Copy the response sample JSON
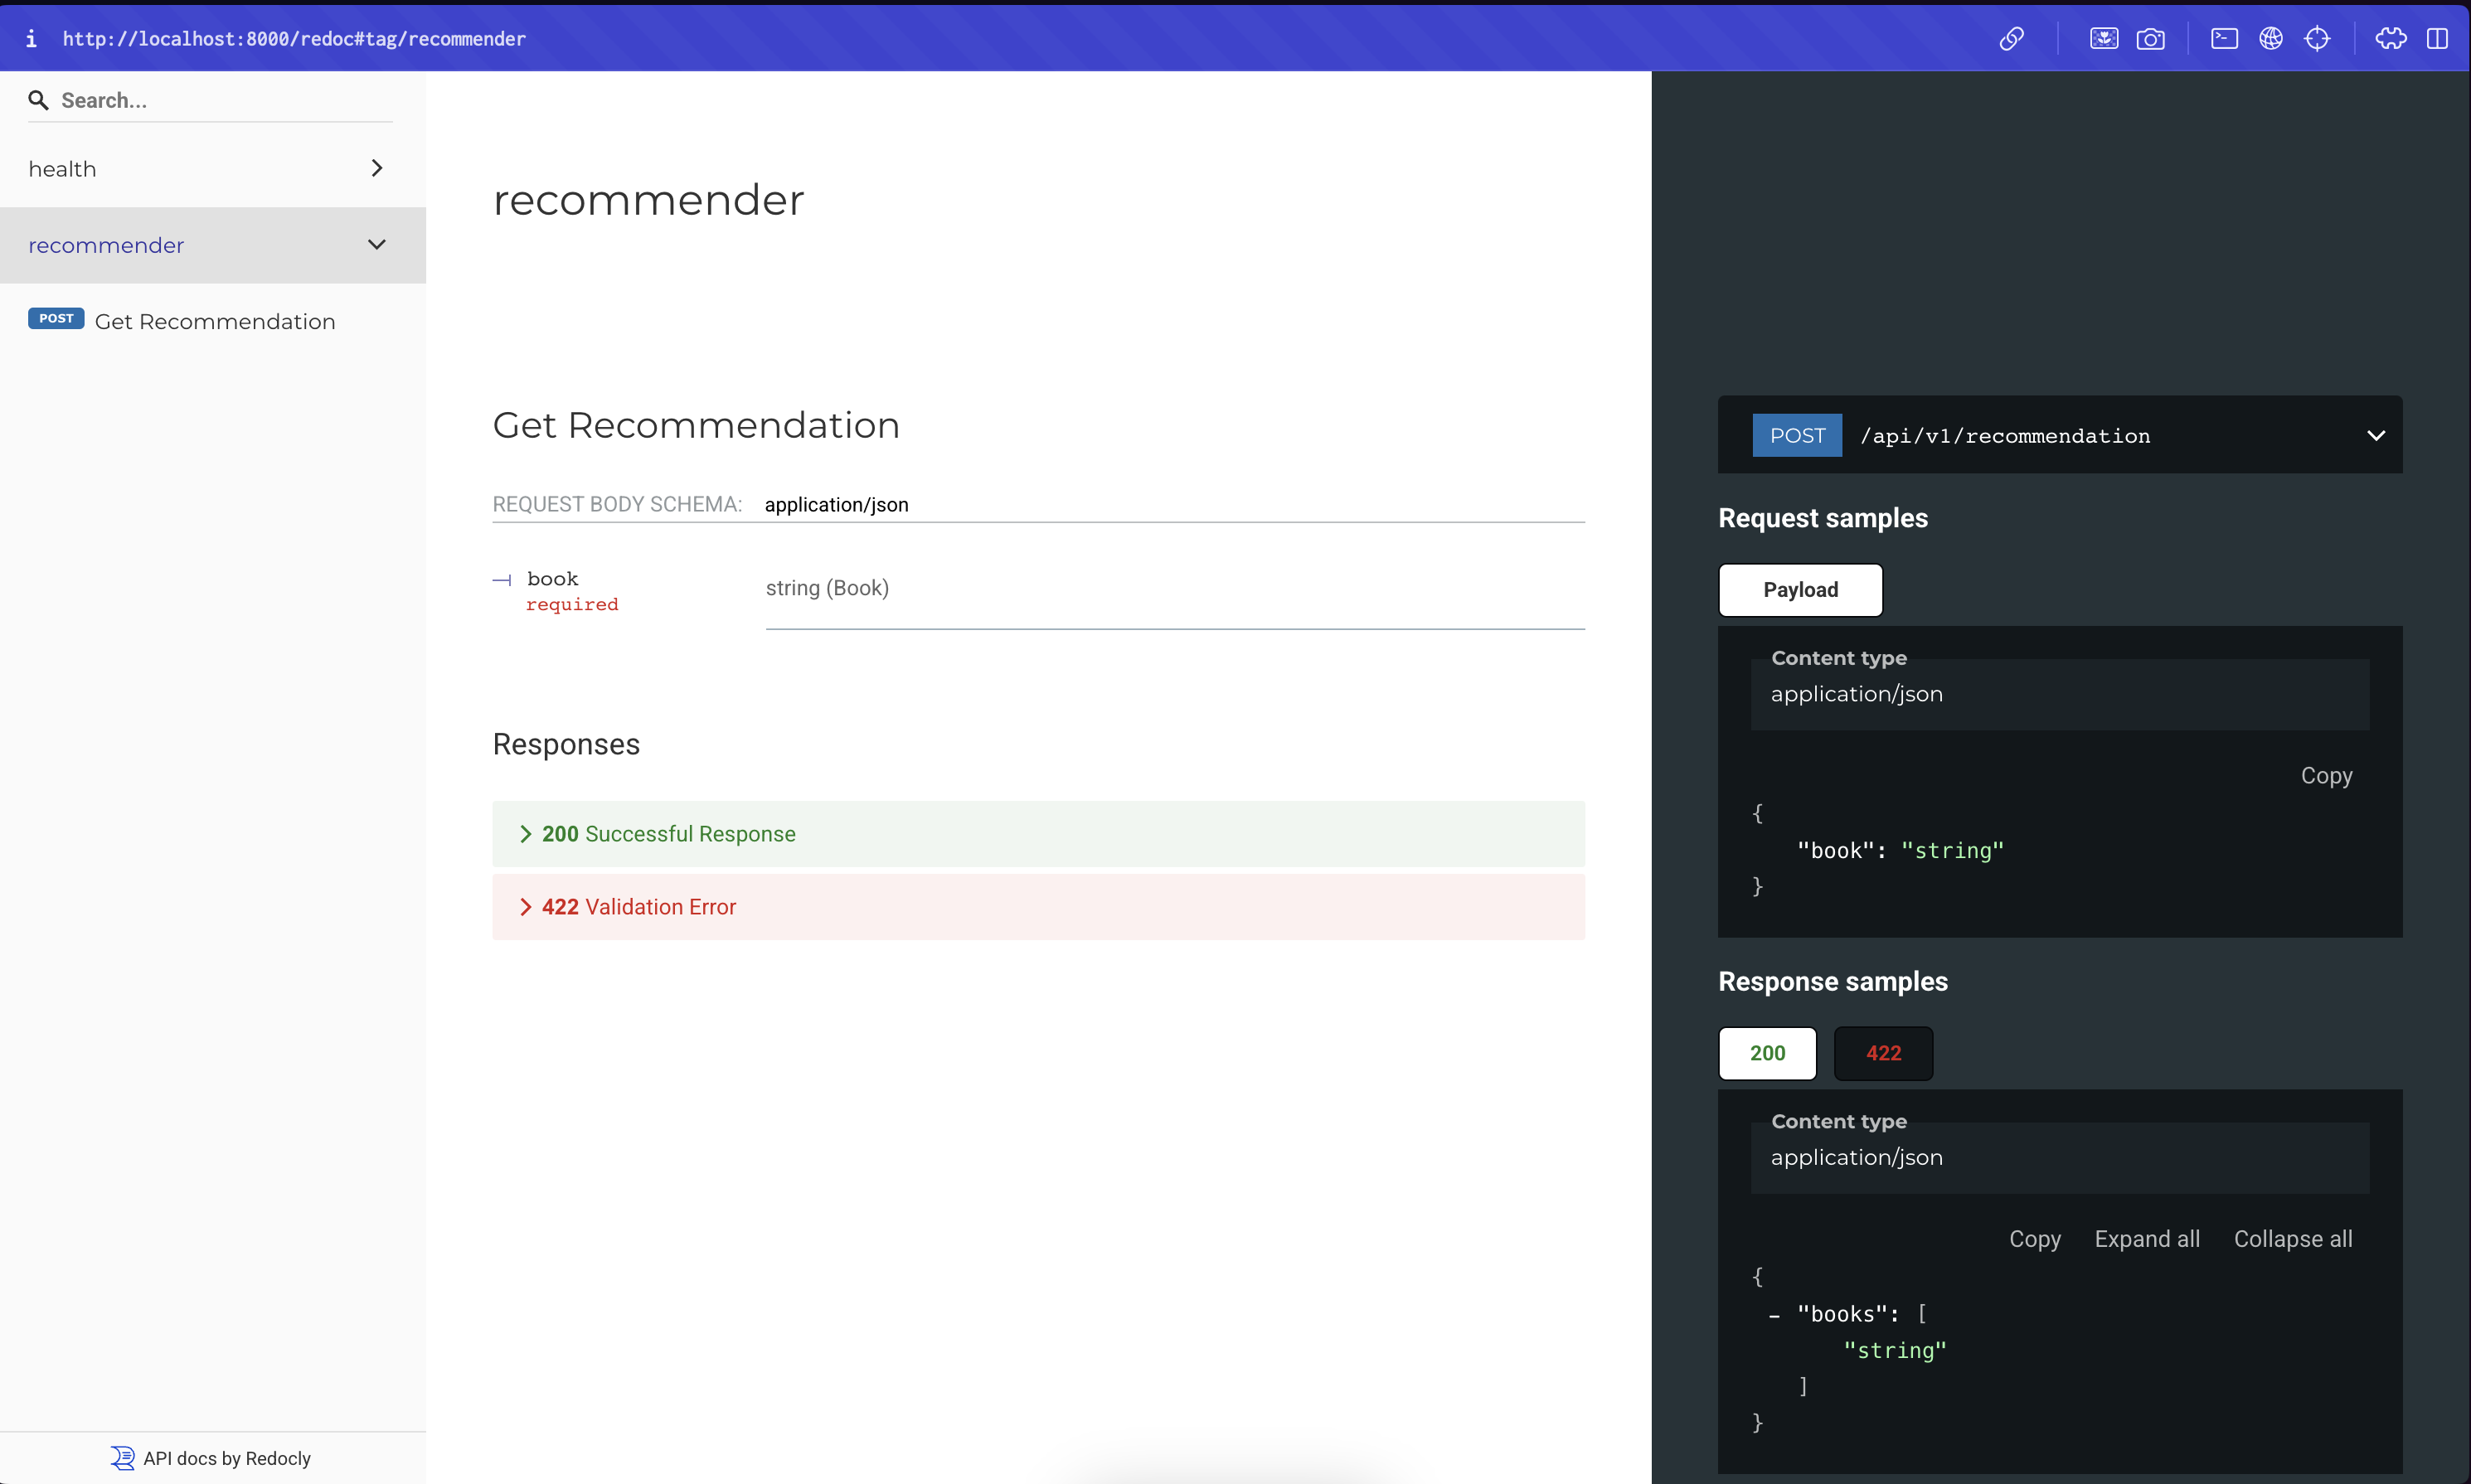 click(x=2035, y=1239)
